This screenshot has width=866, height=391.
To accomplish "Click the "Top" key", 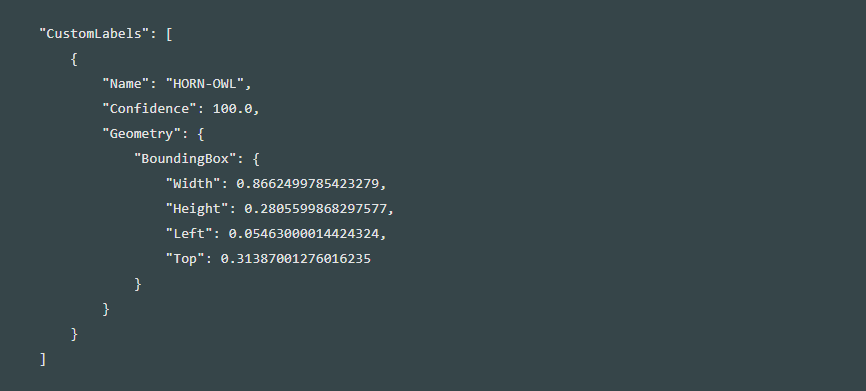I will [185, 259].
